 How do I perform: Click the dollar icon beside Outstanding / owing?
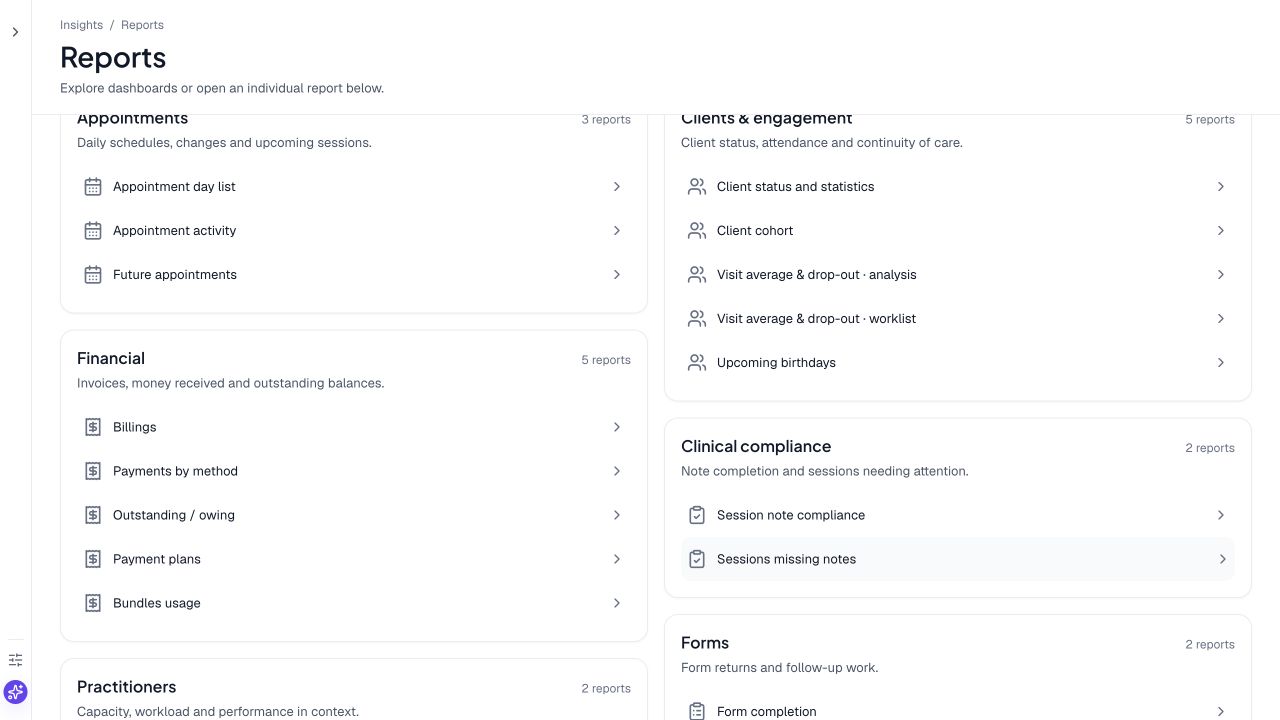pos(93,515)
